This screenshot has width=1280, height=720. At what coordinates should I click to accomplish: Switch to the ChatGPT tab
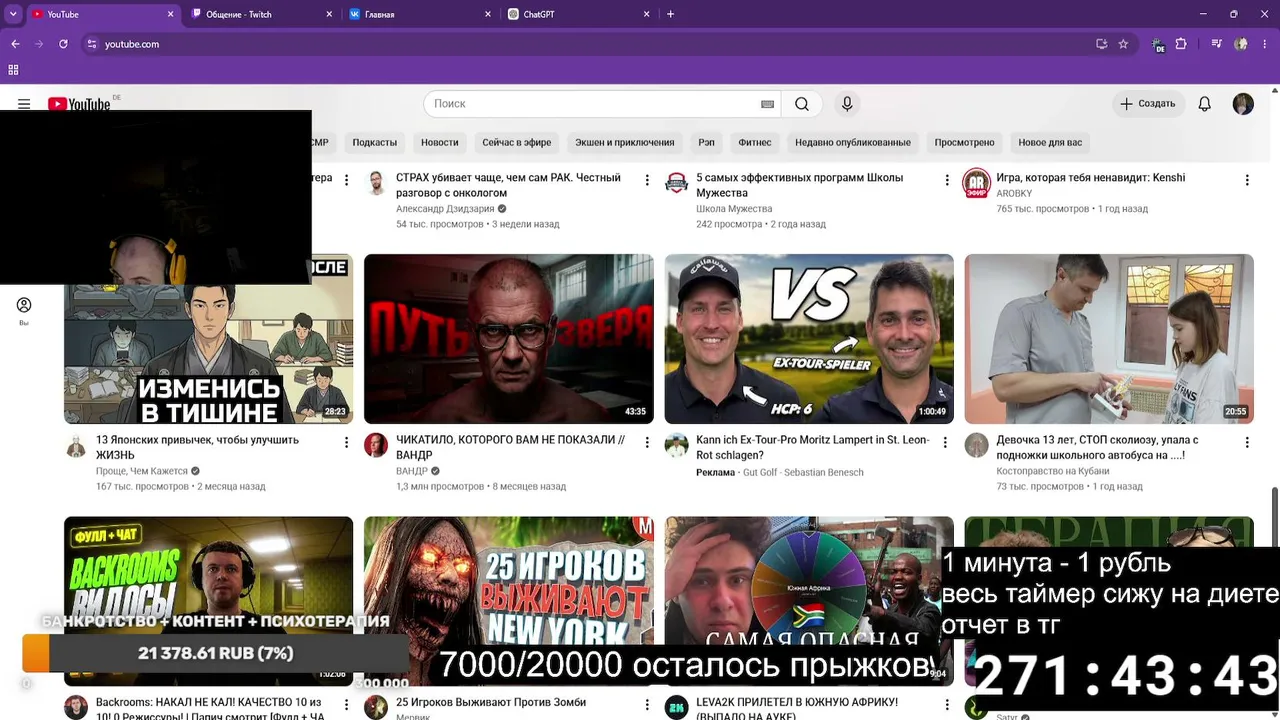coord(579,14)
